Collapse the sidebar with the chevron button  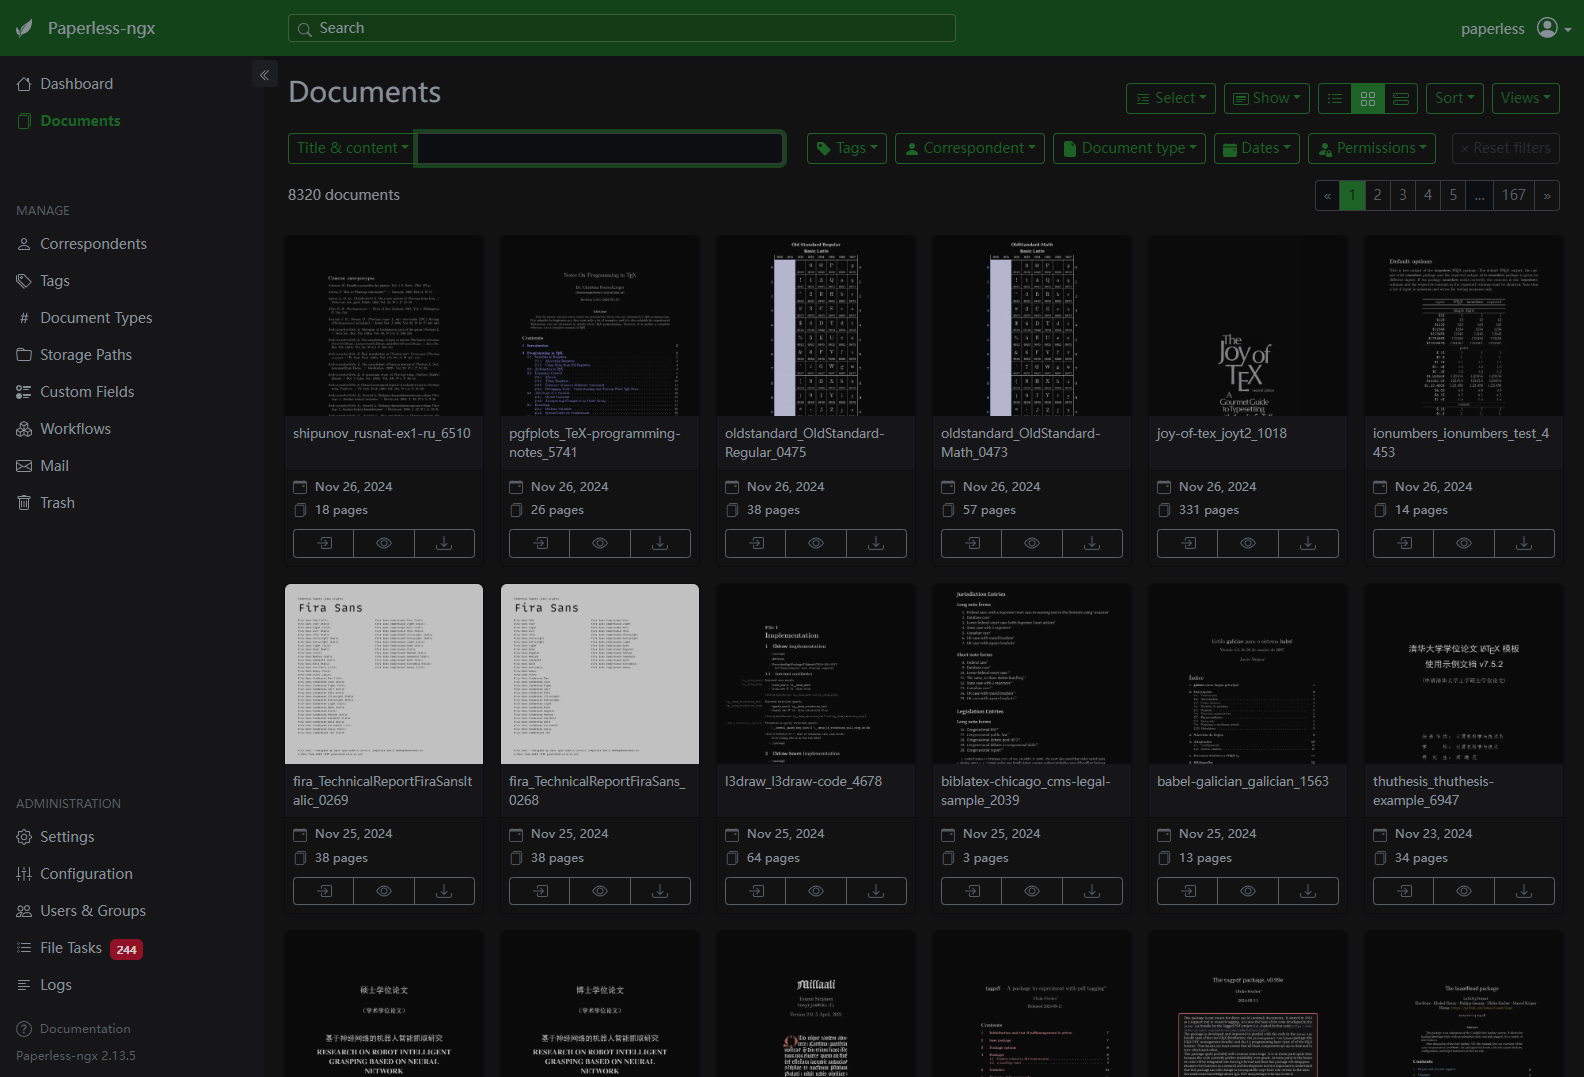point(265,74)
